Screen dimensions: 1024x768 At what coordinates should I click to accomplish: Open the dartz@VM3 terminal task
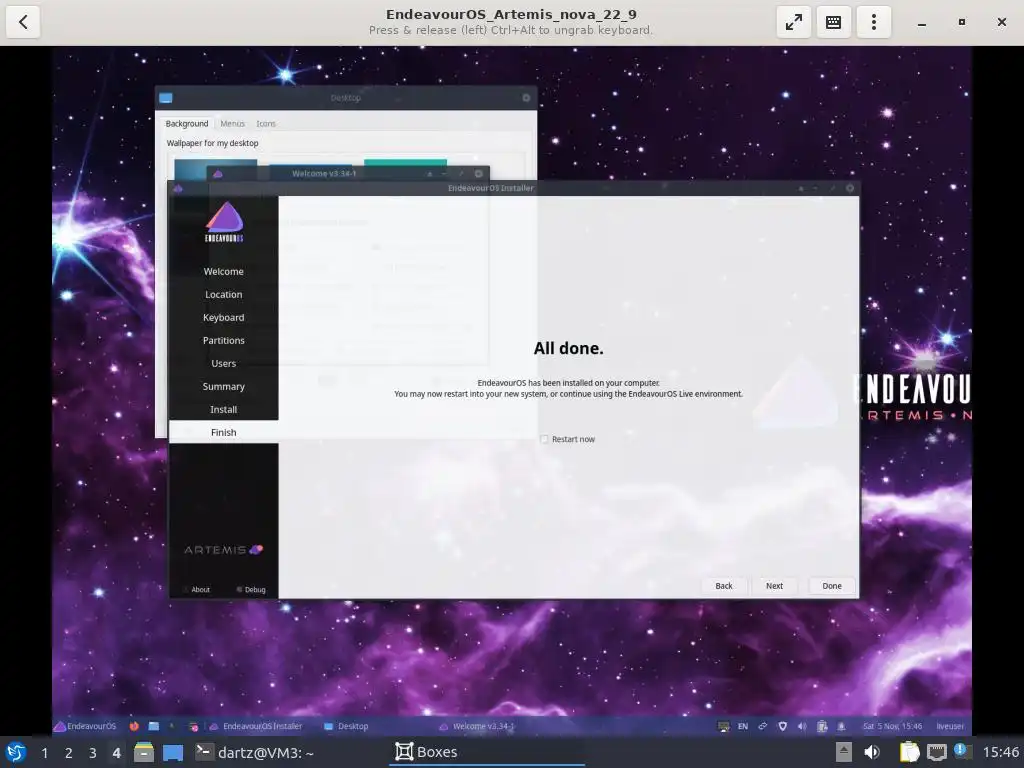[255, 752]
